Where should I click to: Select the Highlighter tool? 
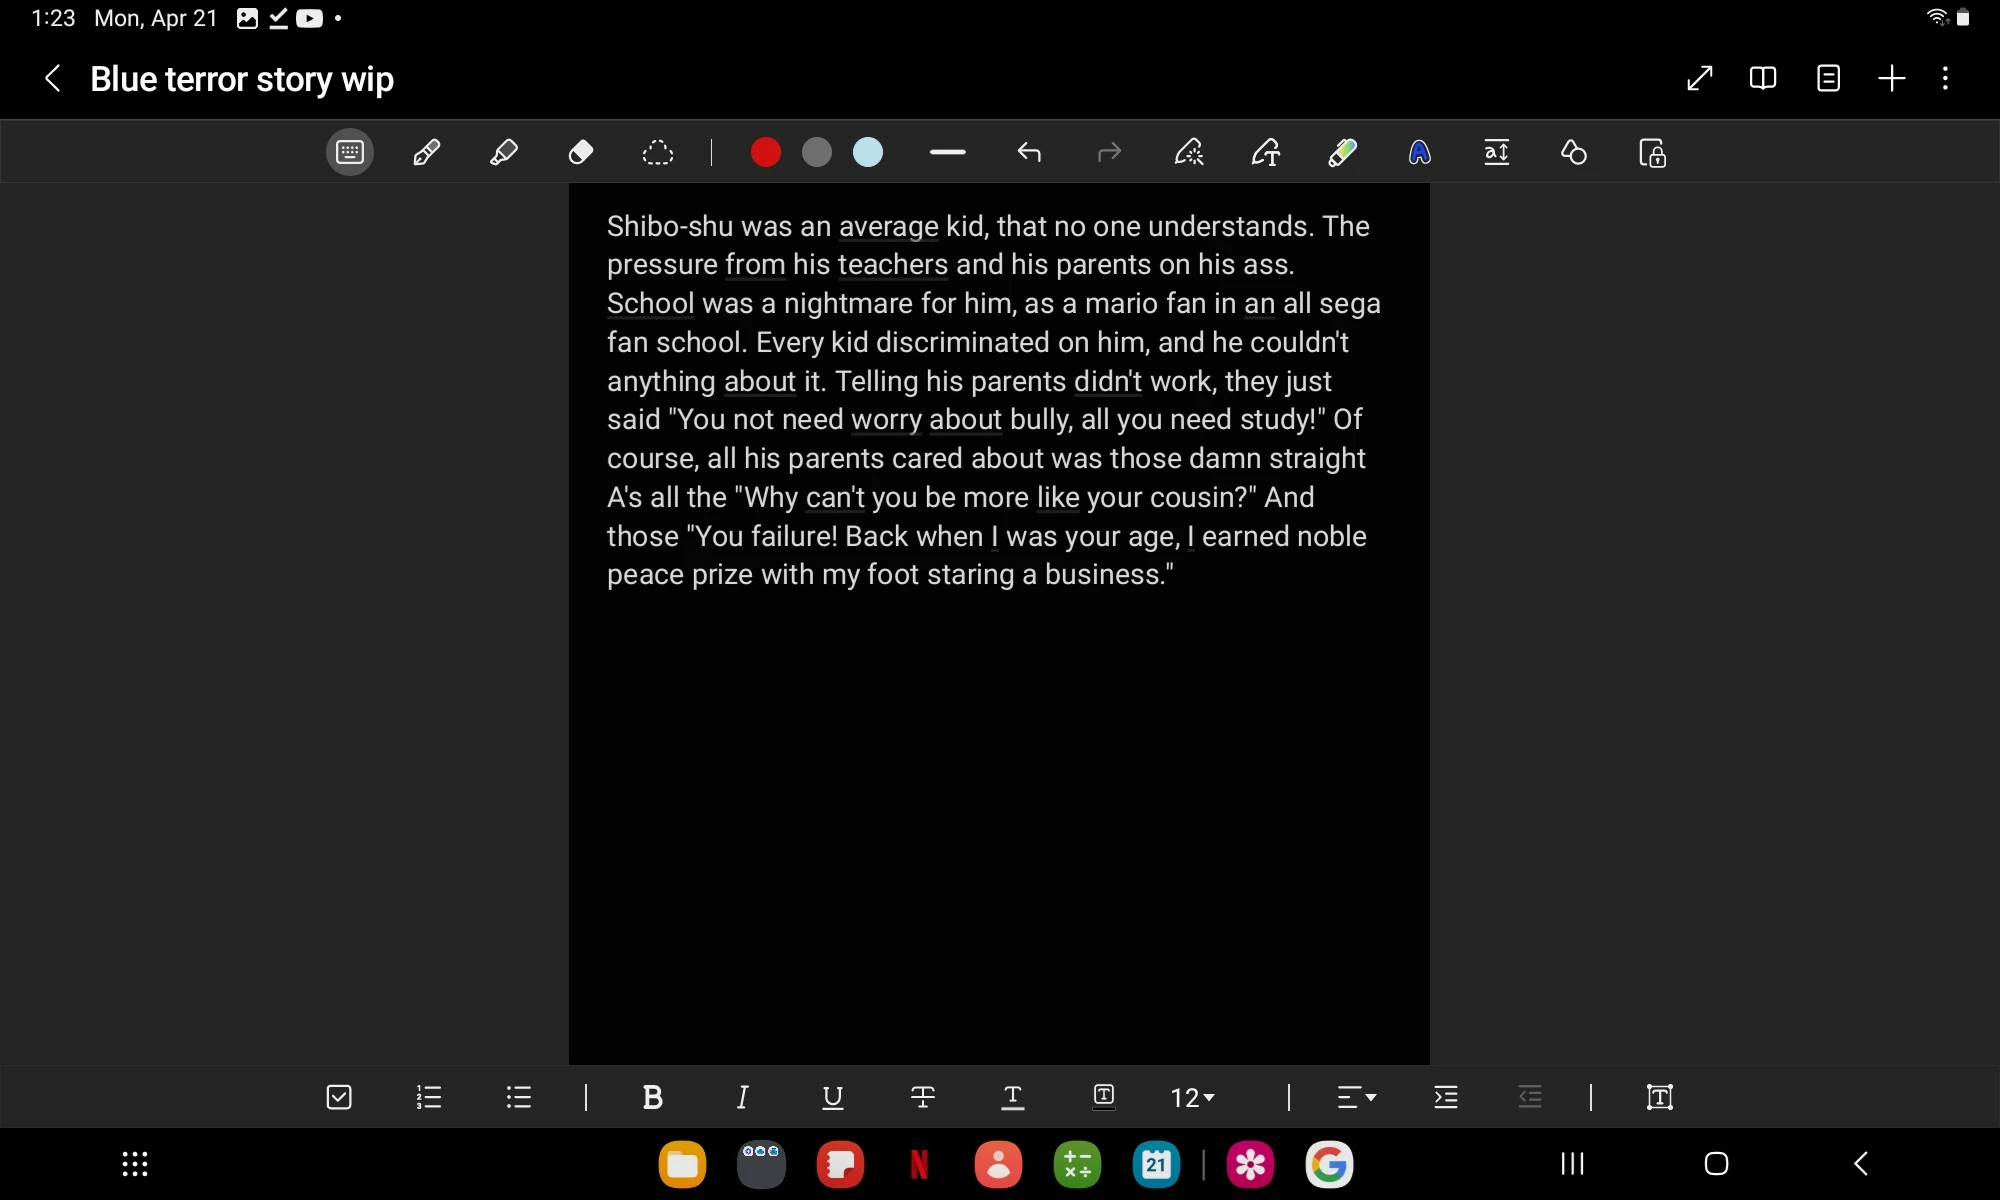[x=503, y=153]
